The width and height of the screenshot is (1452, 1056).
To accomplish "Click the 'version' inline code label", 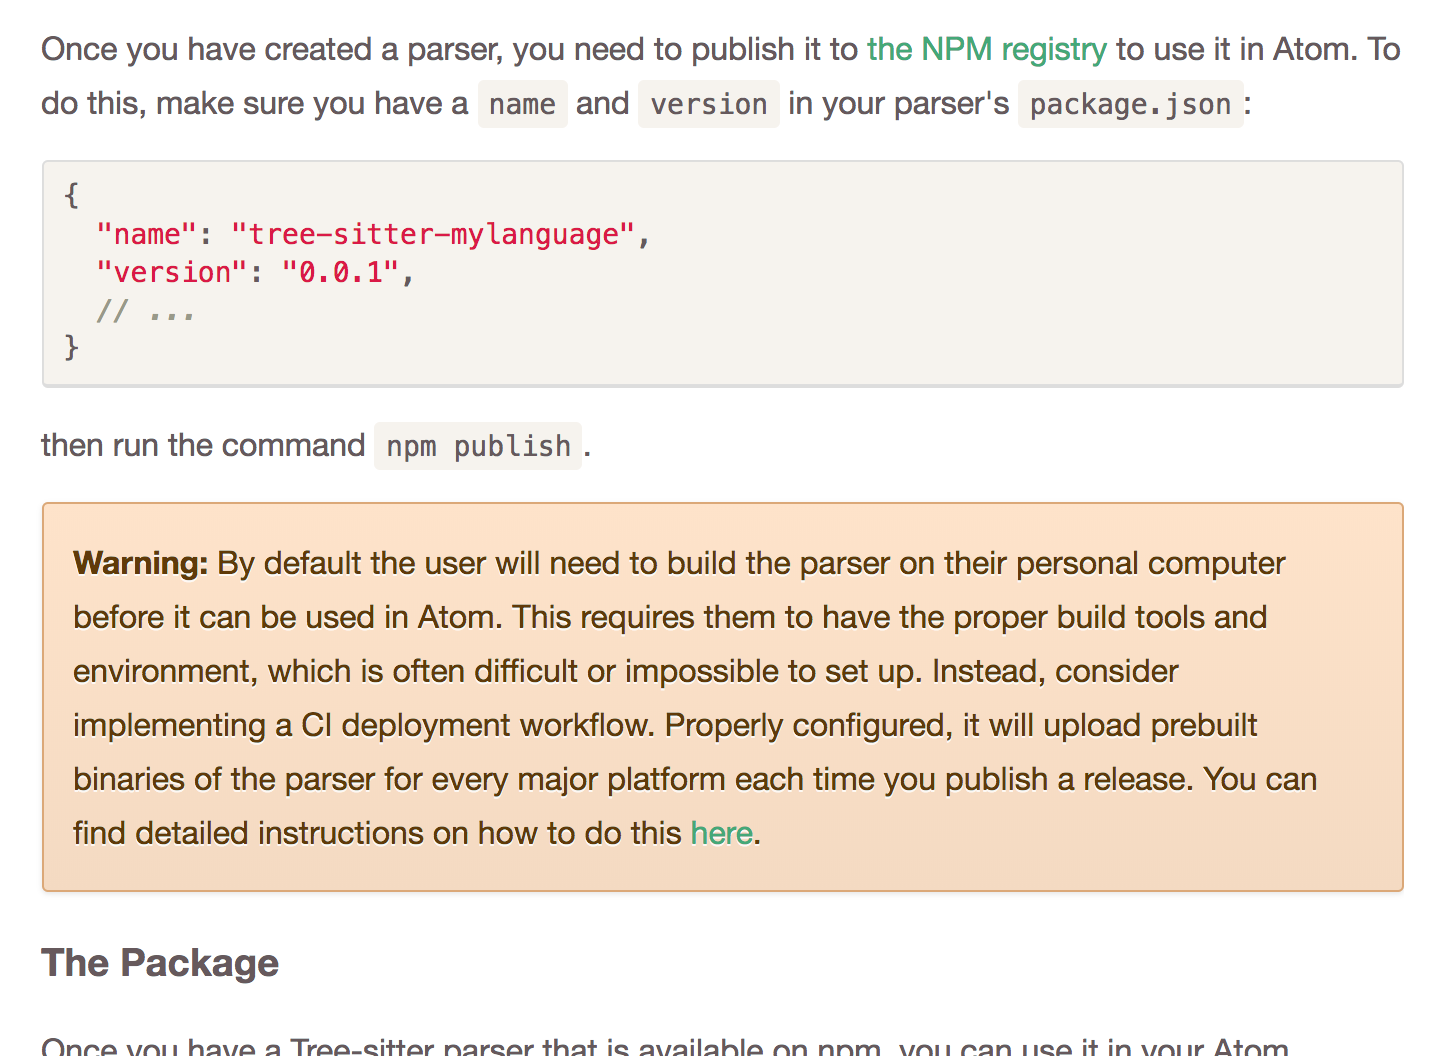I will [708, 104].
